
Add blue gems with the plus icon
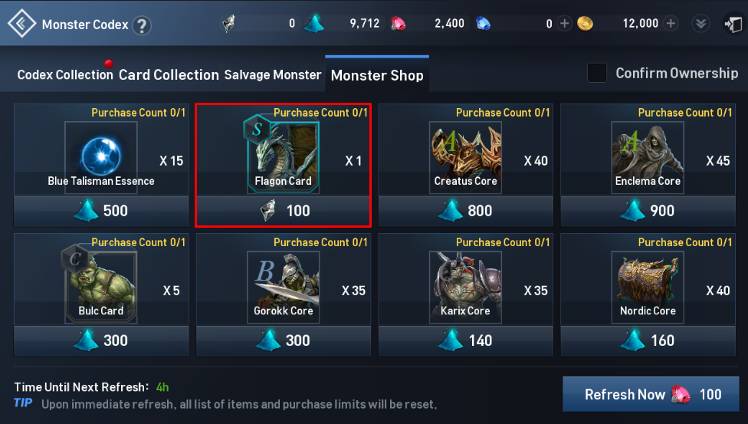pos(564,23)
